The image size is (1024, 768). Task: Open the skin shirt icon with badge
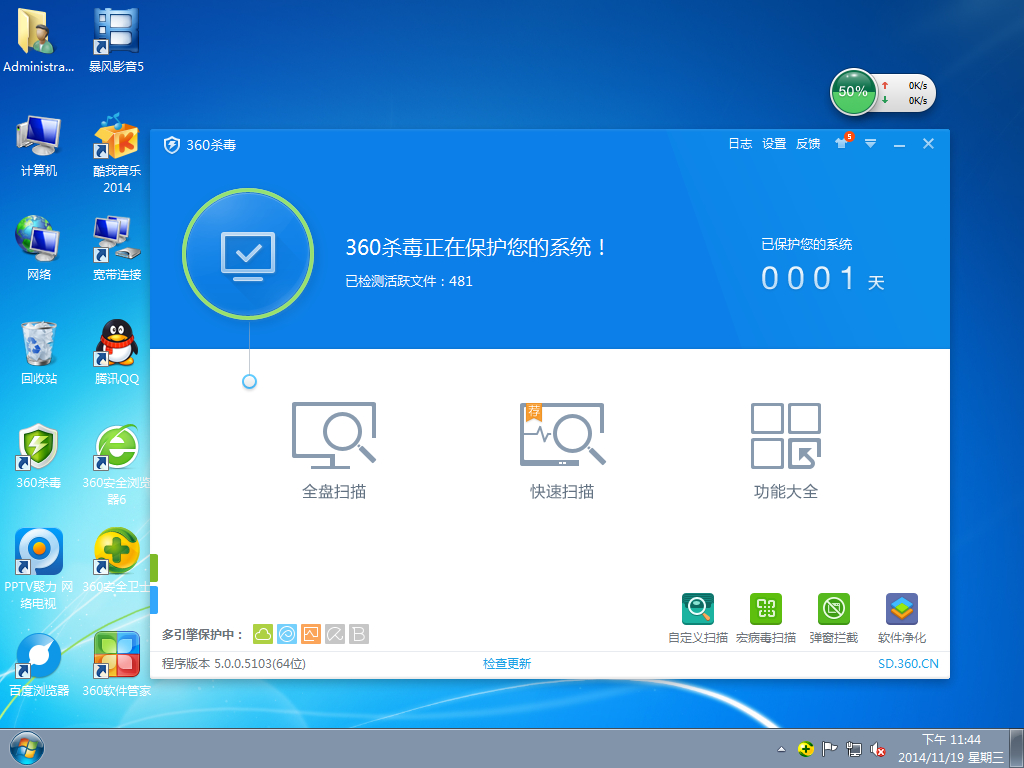click(843, 142)
